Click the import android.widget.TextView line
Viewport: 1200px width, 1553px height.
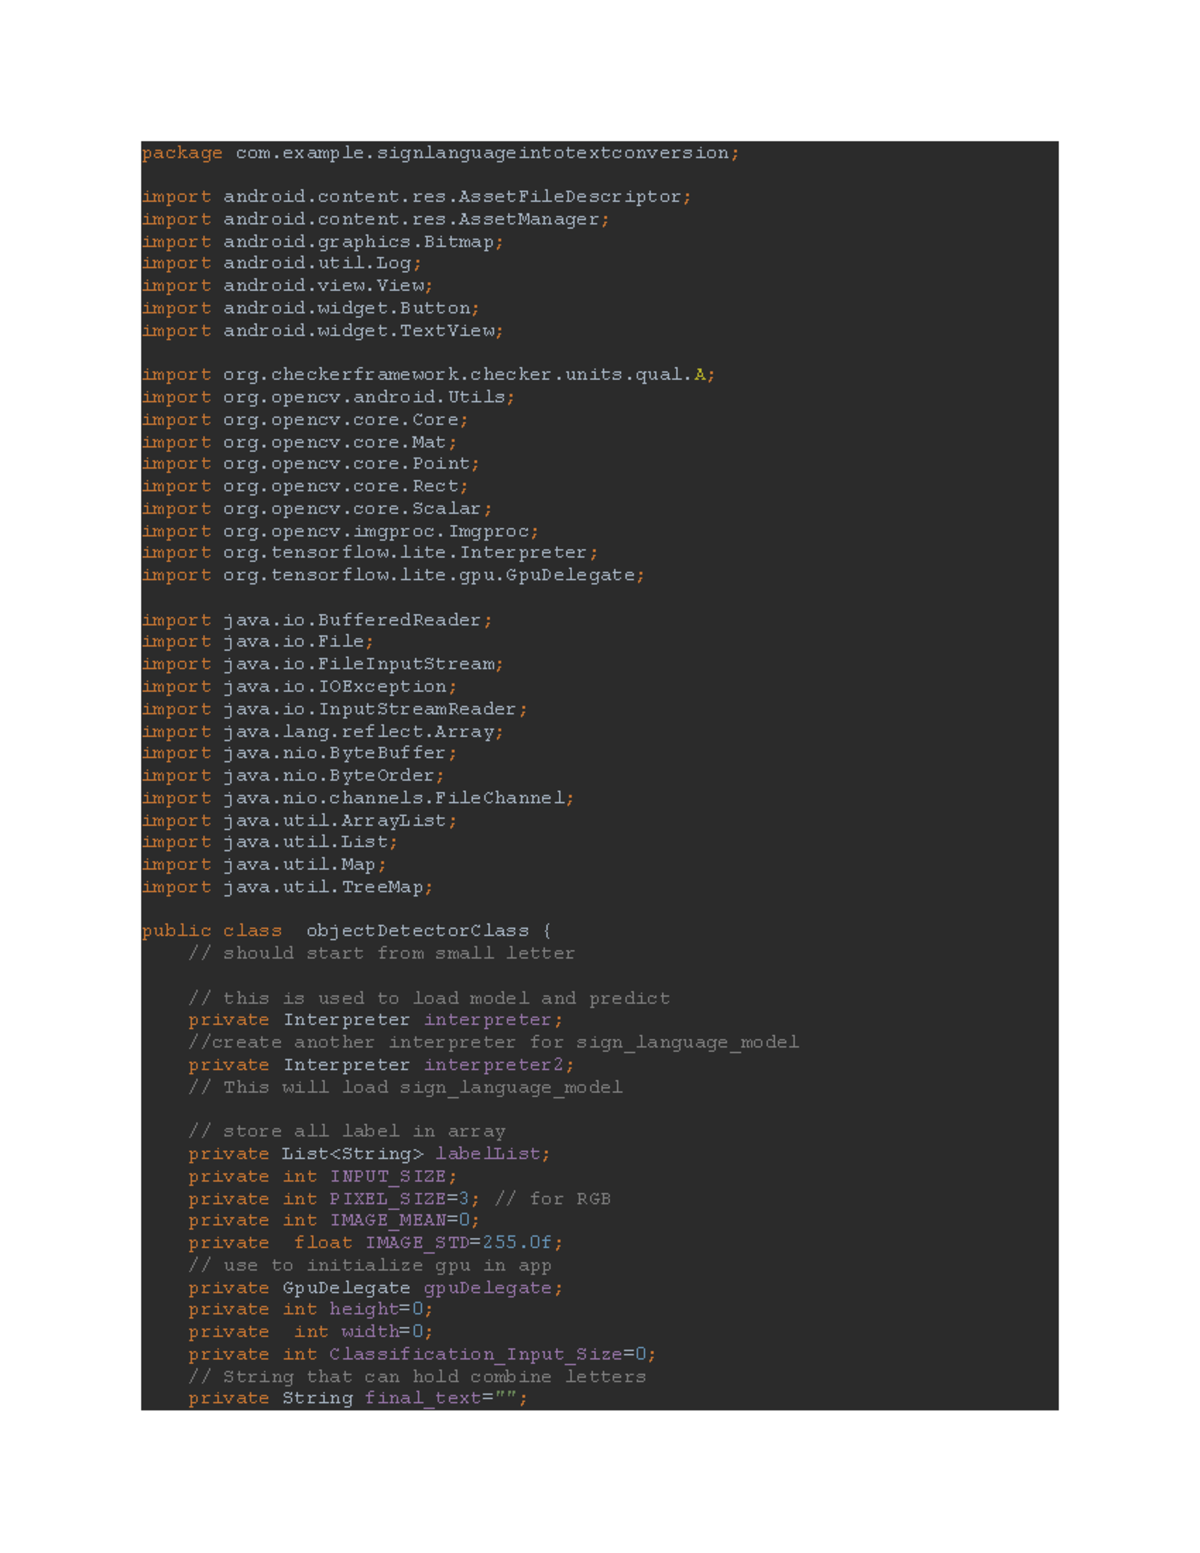pos(322,330)
